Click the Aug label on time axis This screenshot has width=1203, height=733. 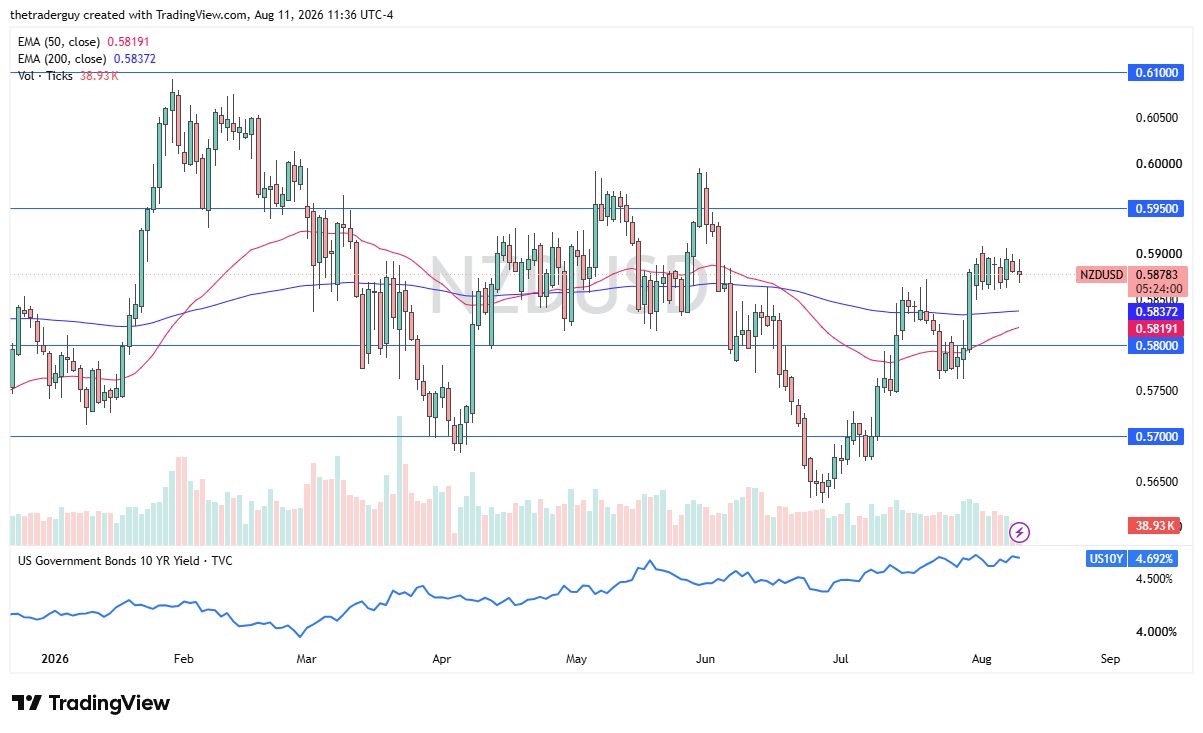(980, 660)
